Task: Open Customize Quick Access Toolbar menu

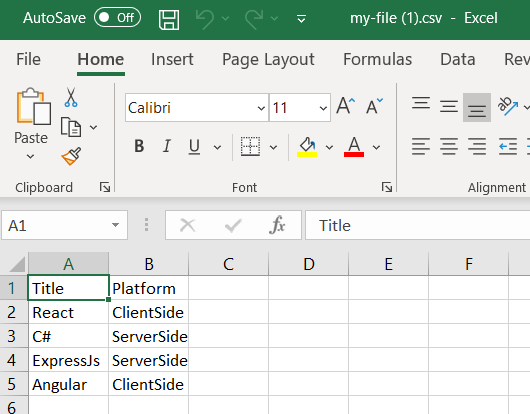Action: (x=301, y=19)
